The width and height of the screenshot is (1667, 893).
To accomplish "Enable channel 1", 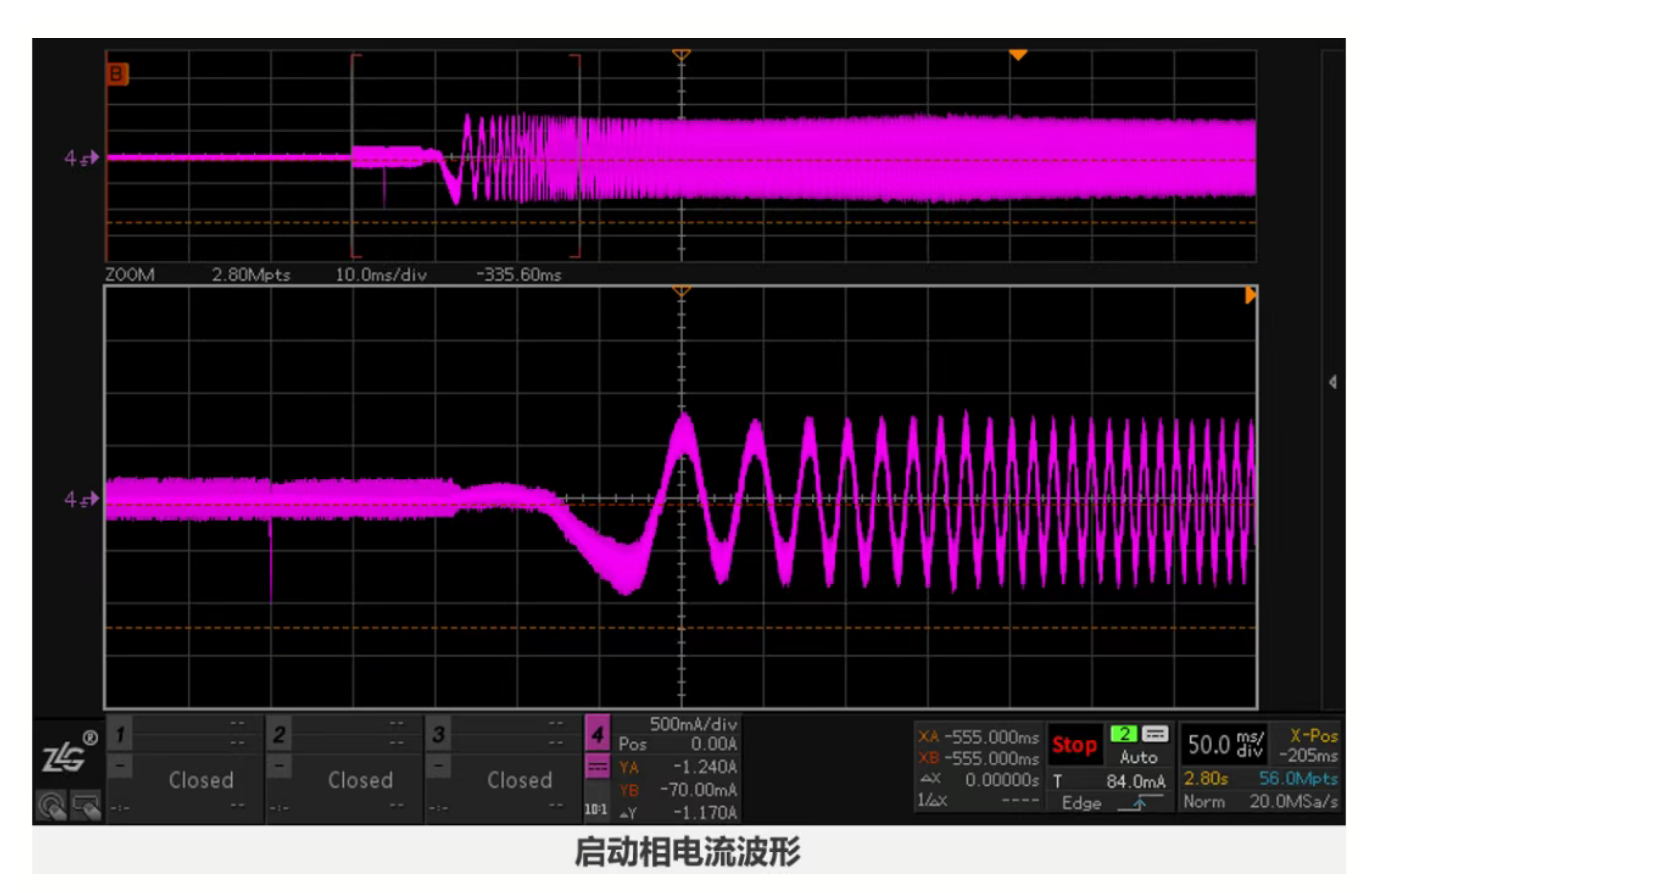I will click(x=120, y=735).
